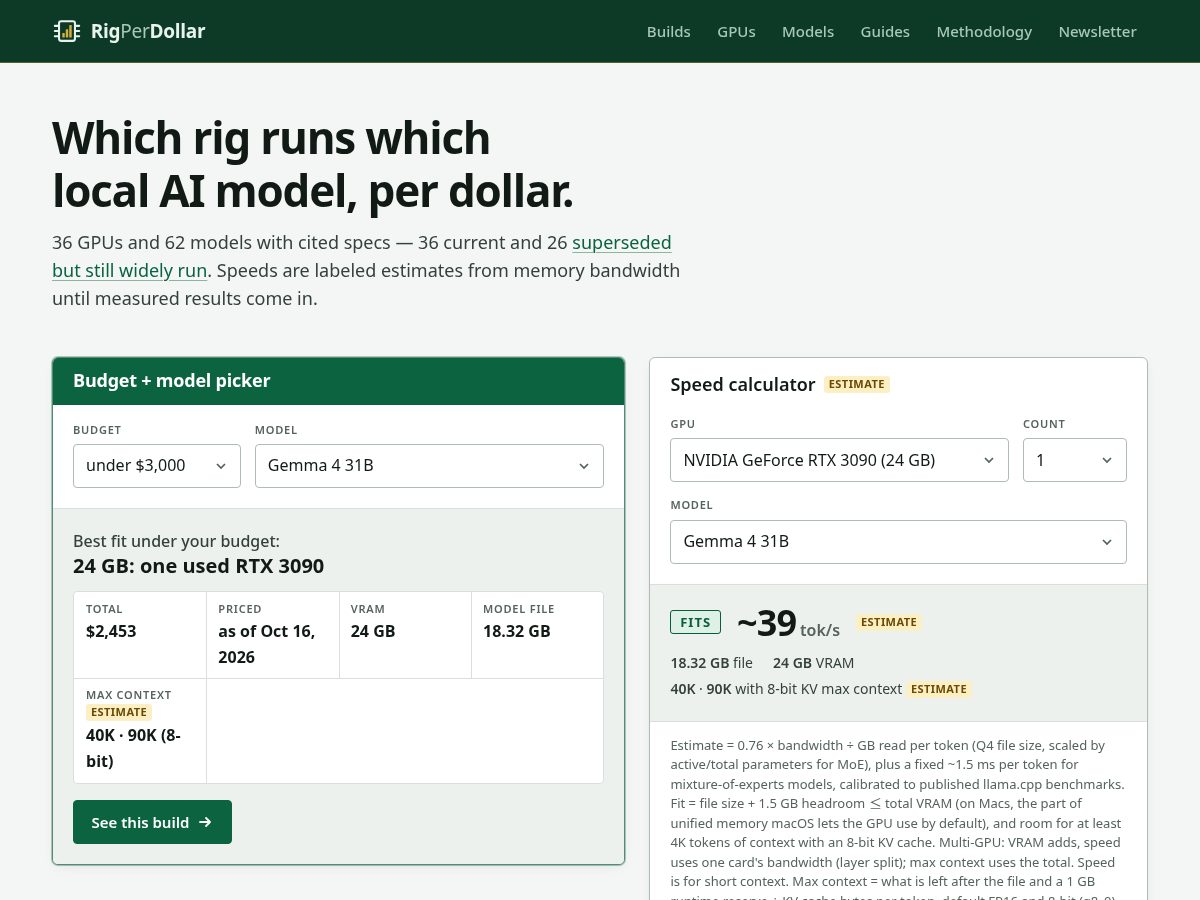The width and height of the screenshot is (1200, 900).
Task: Click the TOTAL value $2,453
Action: [111, 631]
